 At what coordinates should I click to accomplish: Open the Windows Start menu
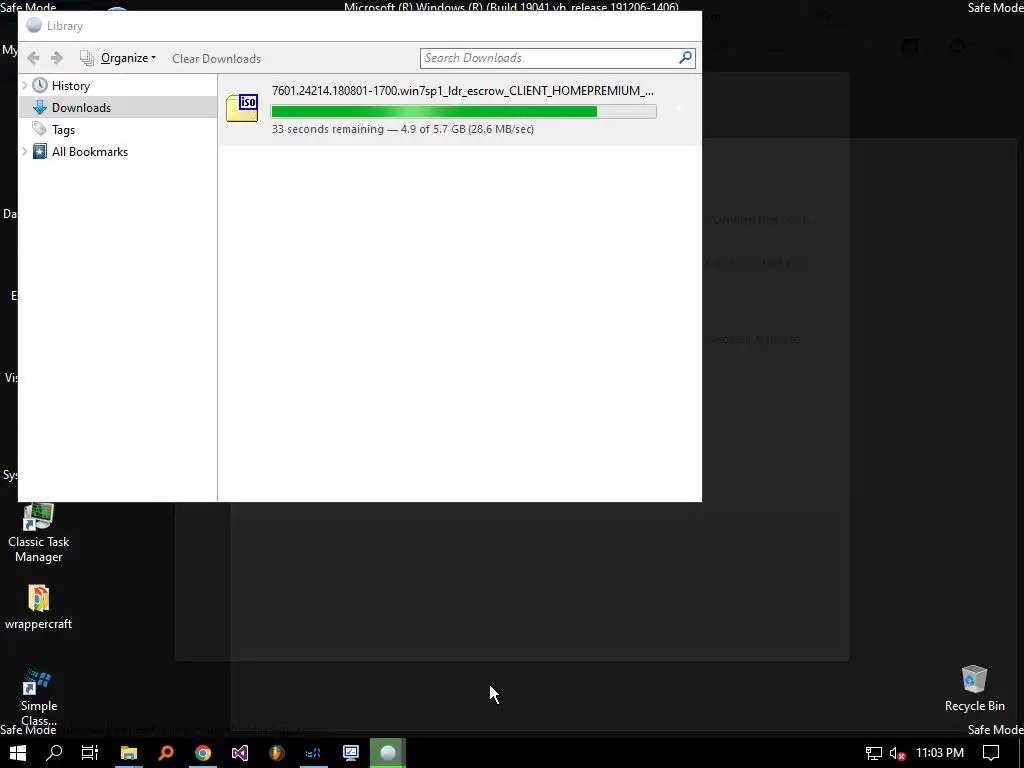click(18, 753)
